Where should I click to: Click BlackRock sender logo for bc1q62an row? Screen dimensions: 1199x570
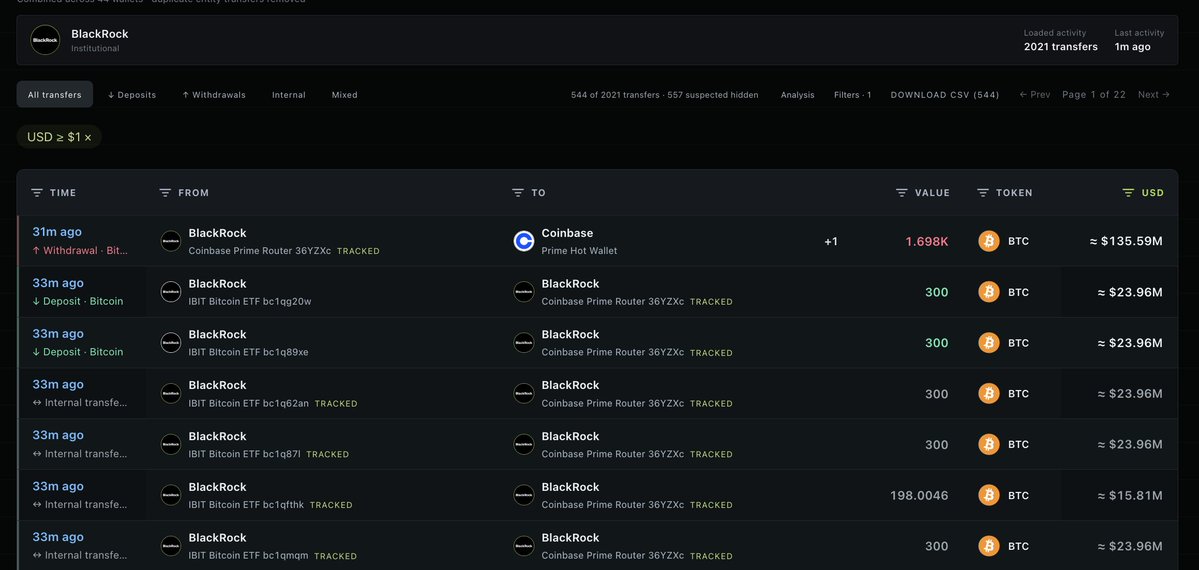[171, 393]
